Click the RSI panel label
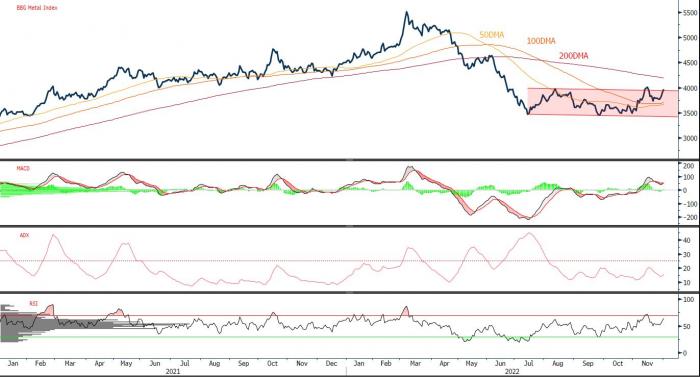 [x=33, y=303]
